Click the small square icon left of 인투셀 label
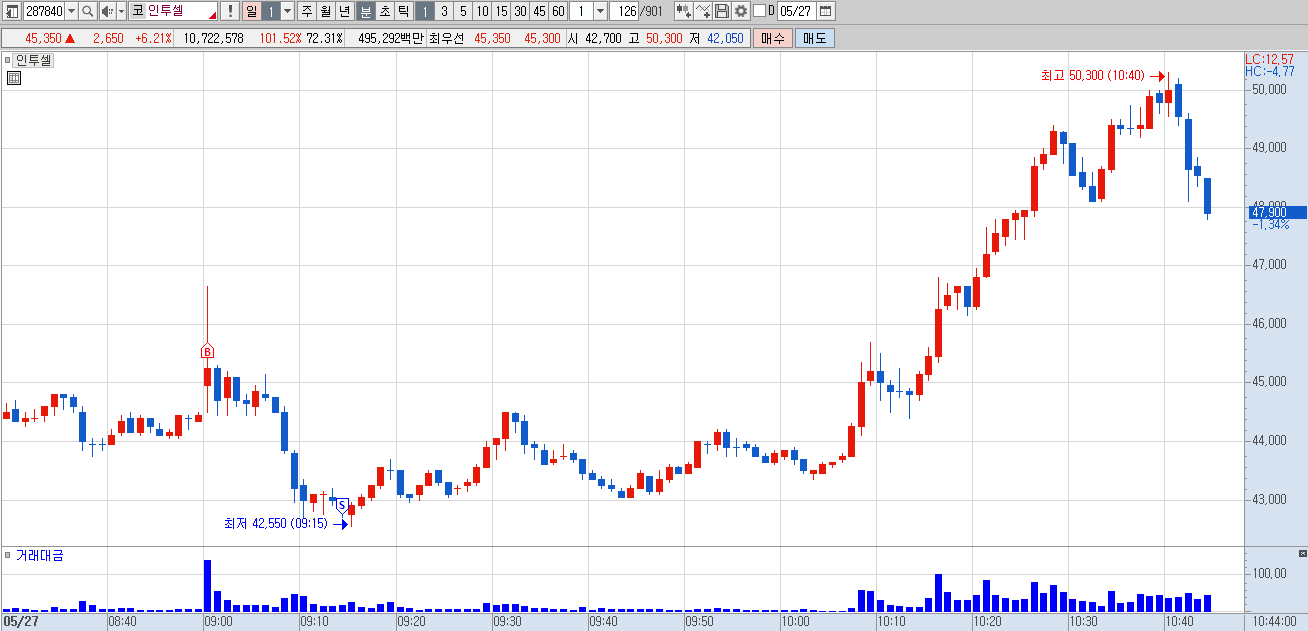This screenshot has width=1308, height=631. click(x=8, y=60)
